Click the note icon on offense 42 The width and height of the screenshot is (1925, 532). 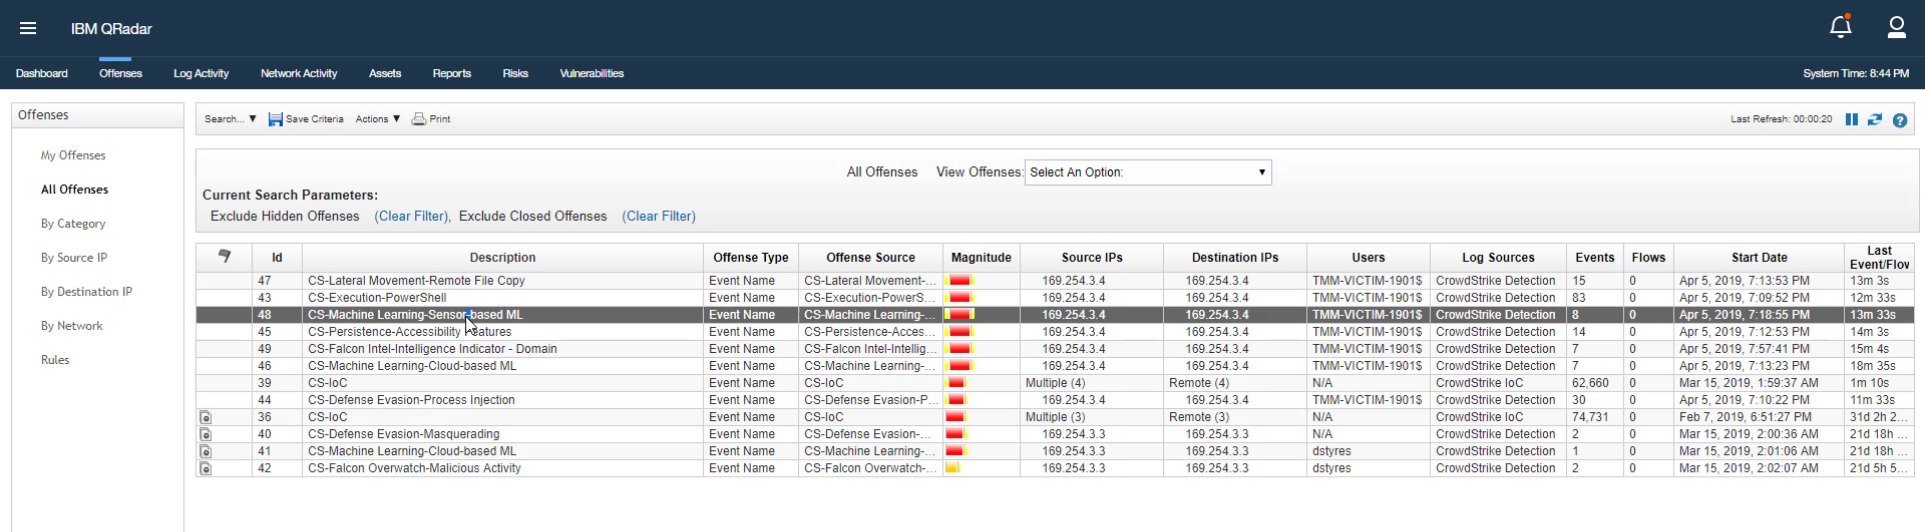pyautogui.click(x=205, y=468)
